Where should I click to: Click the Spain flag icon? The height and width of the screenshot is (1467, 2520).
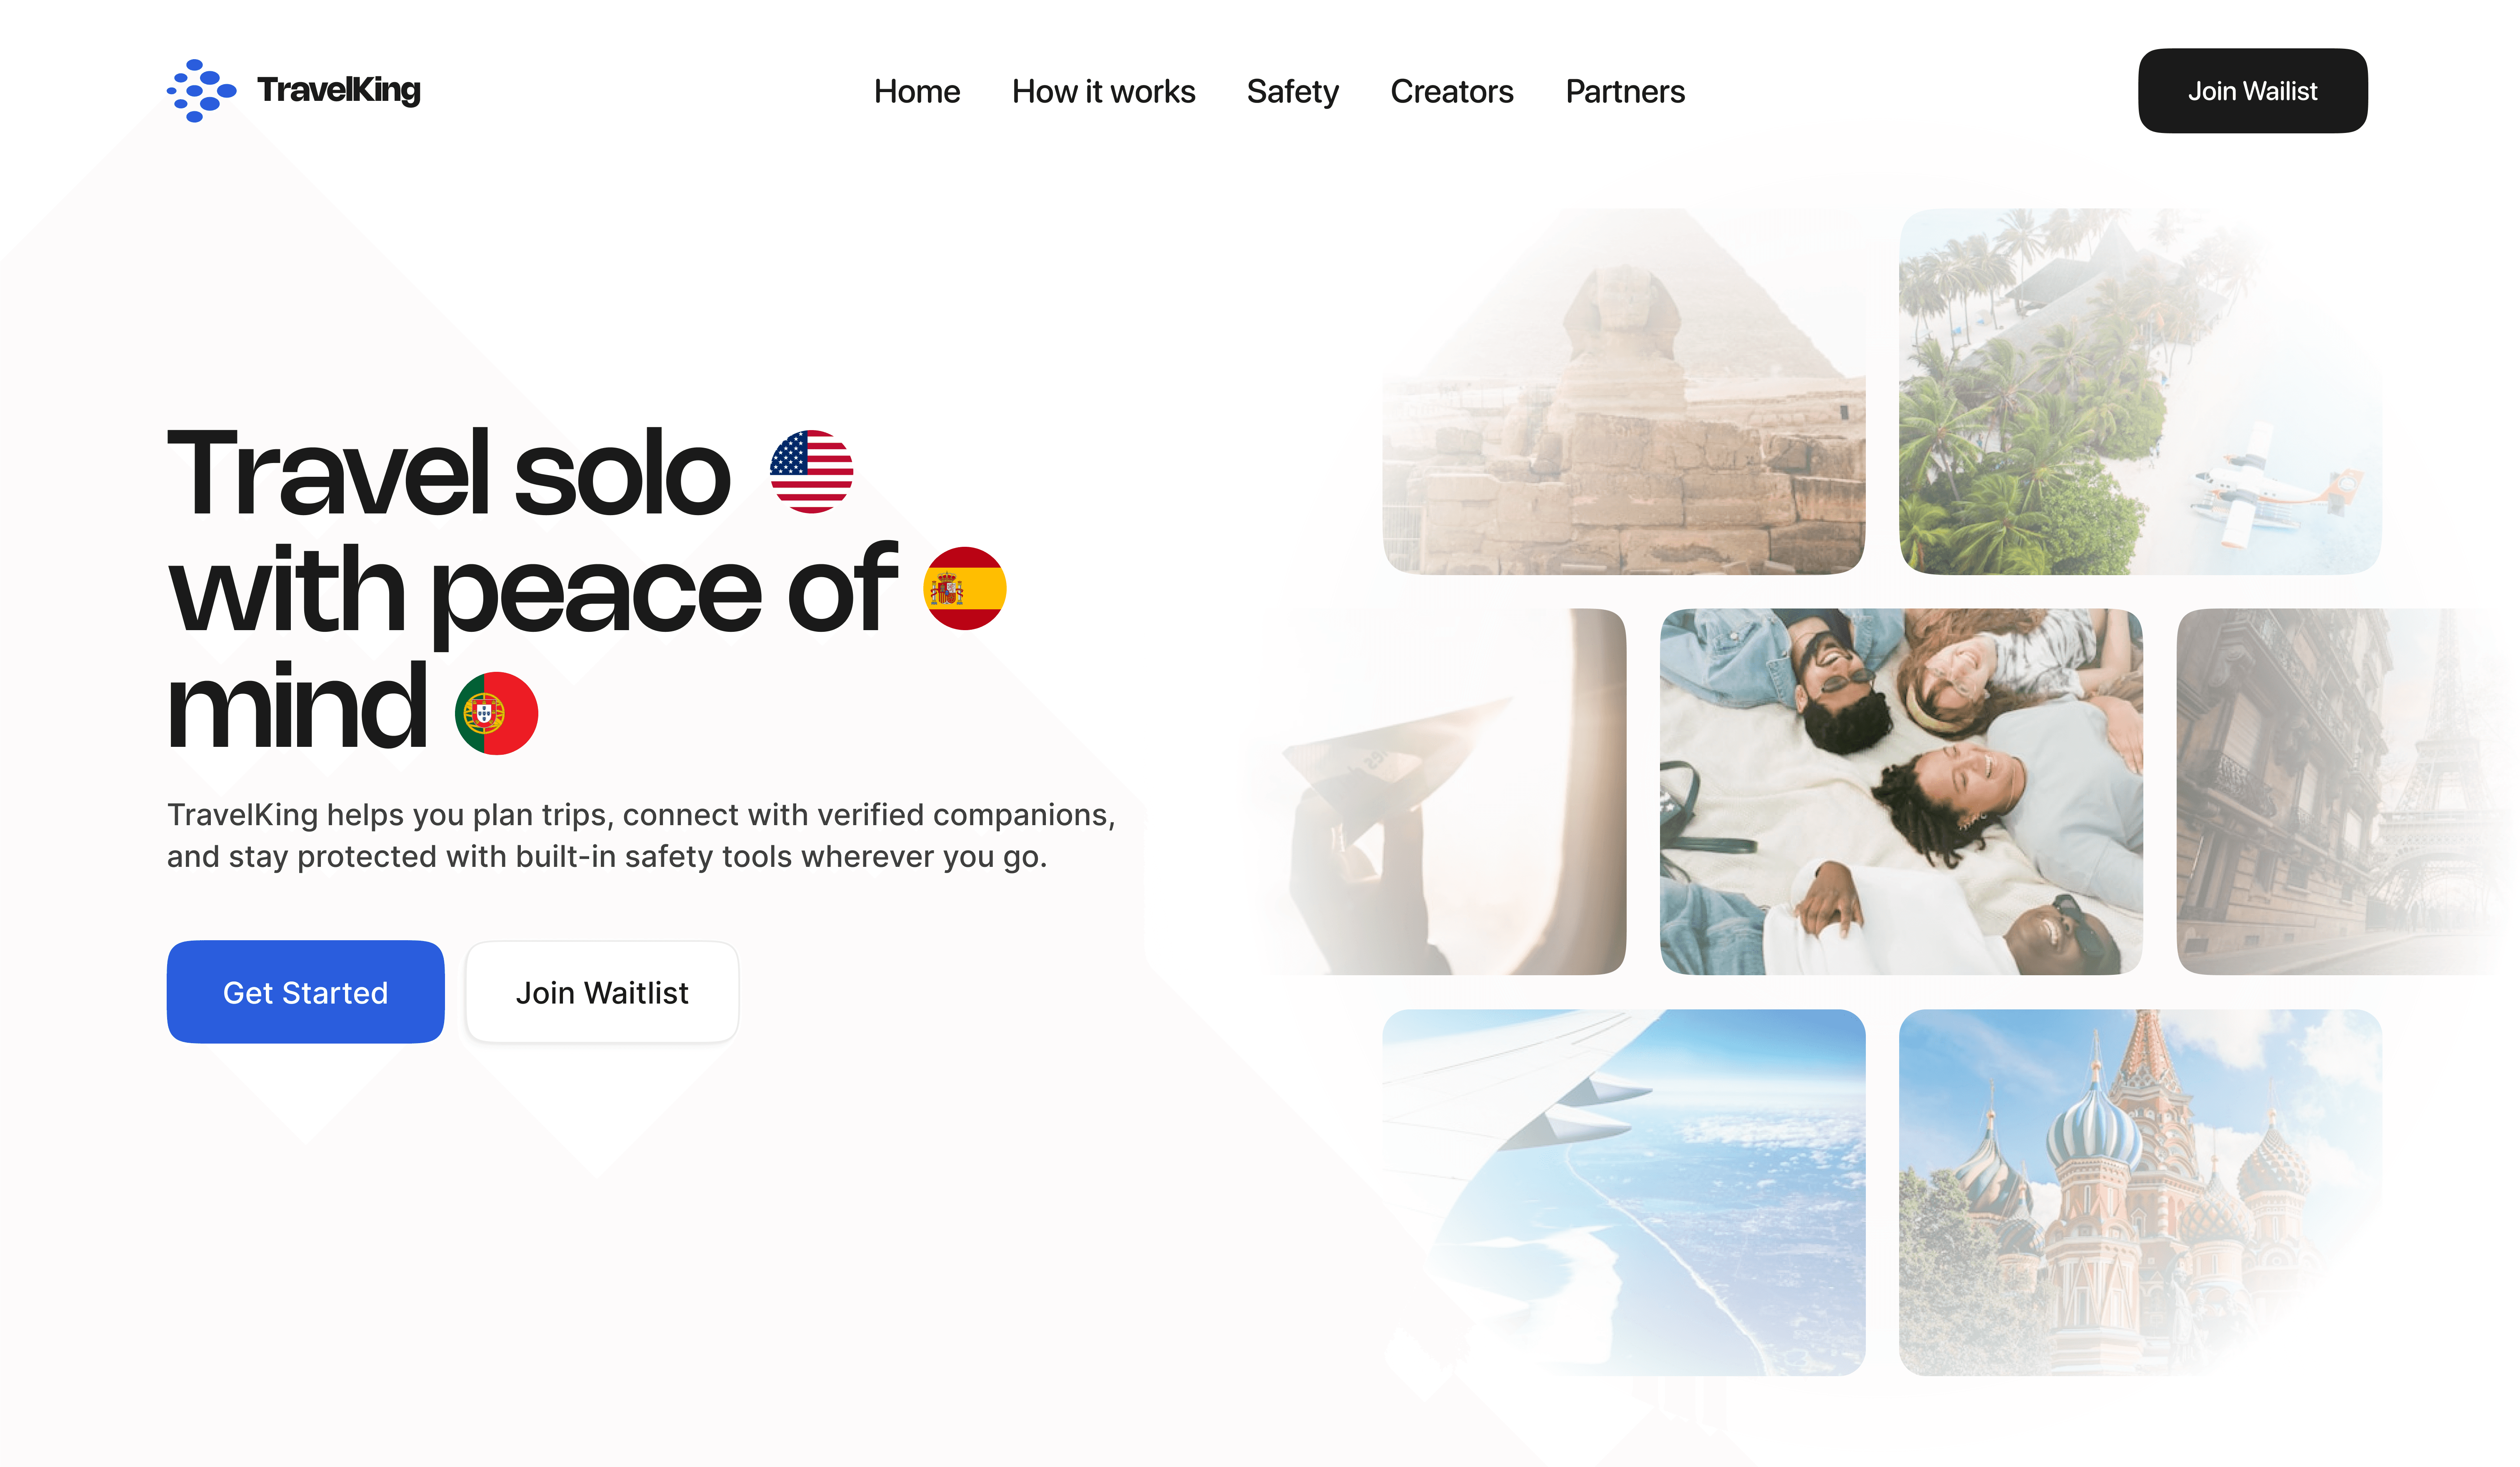point(964,588)
